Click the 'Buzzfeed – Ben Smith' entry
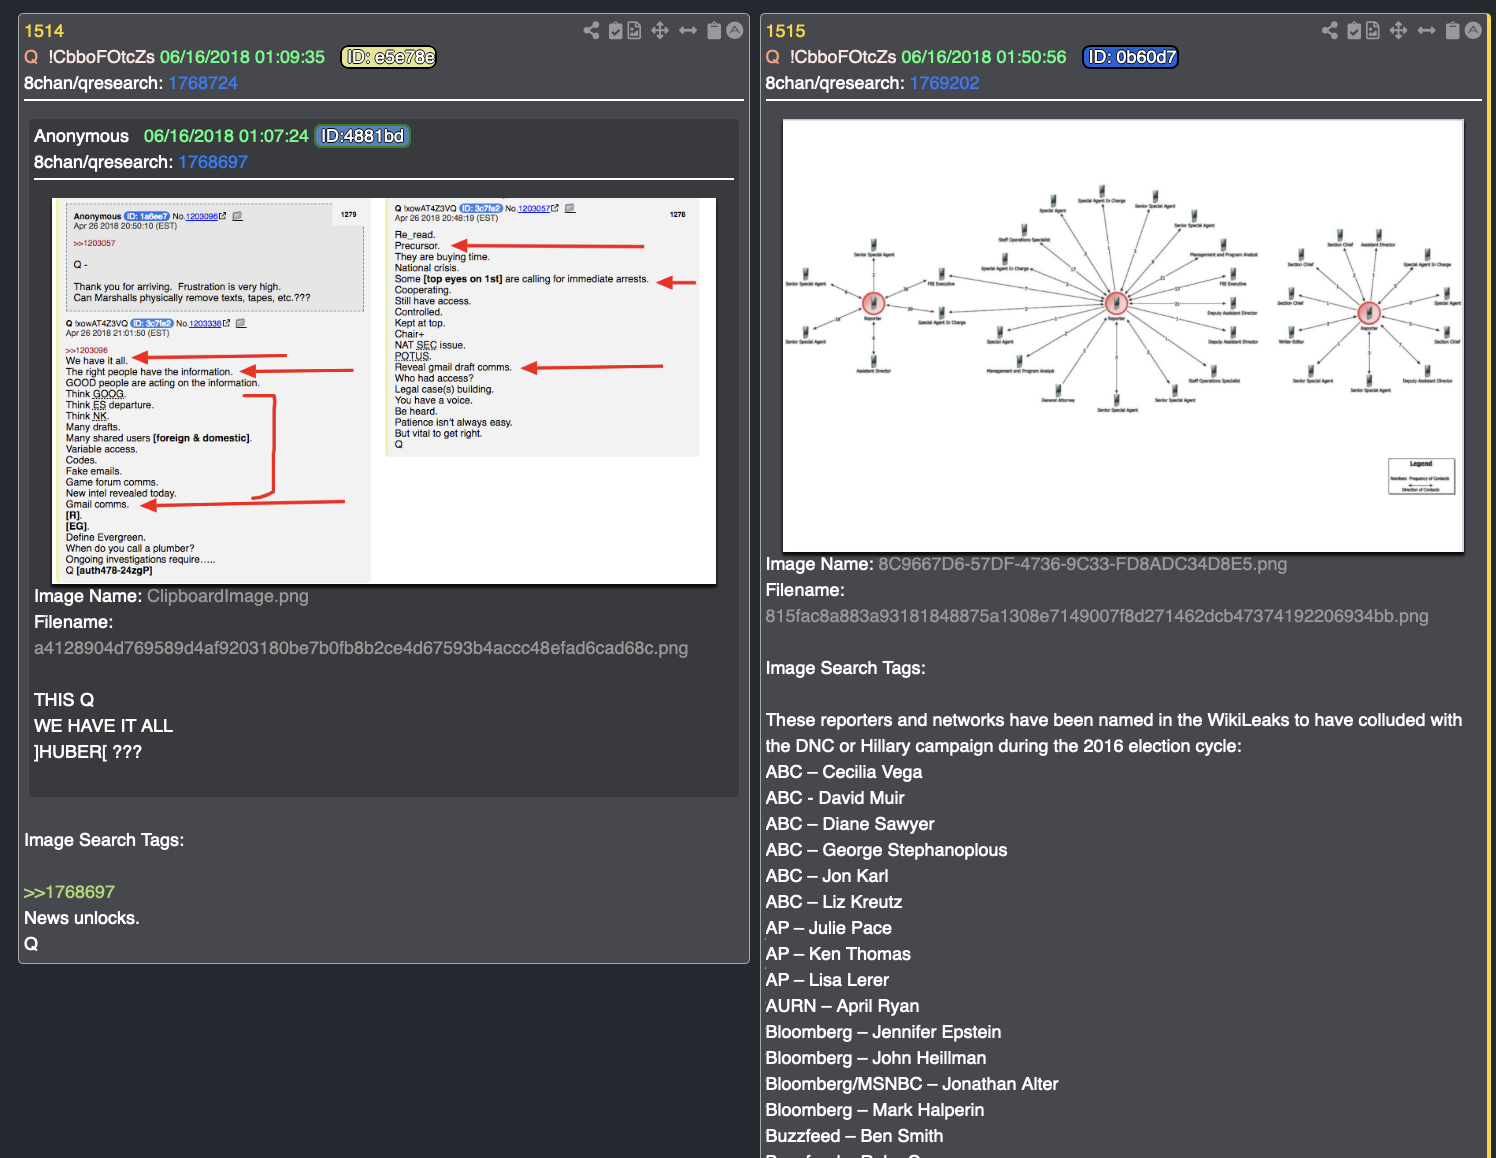This screenshot has height=1158, width=1496. click(854, 1136)
